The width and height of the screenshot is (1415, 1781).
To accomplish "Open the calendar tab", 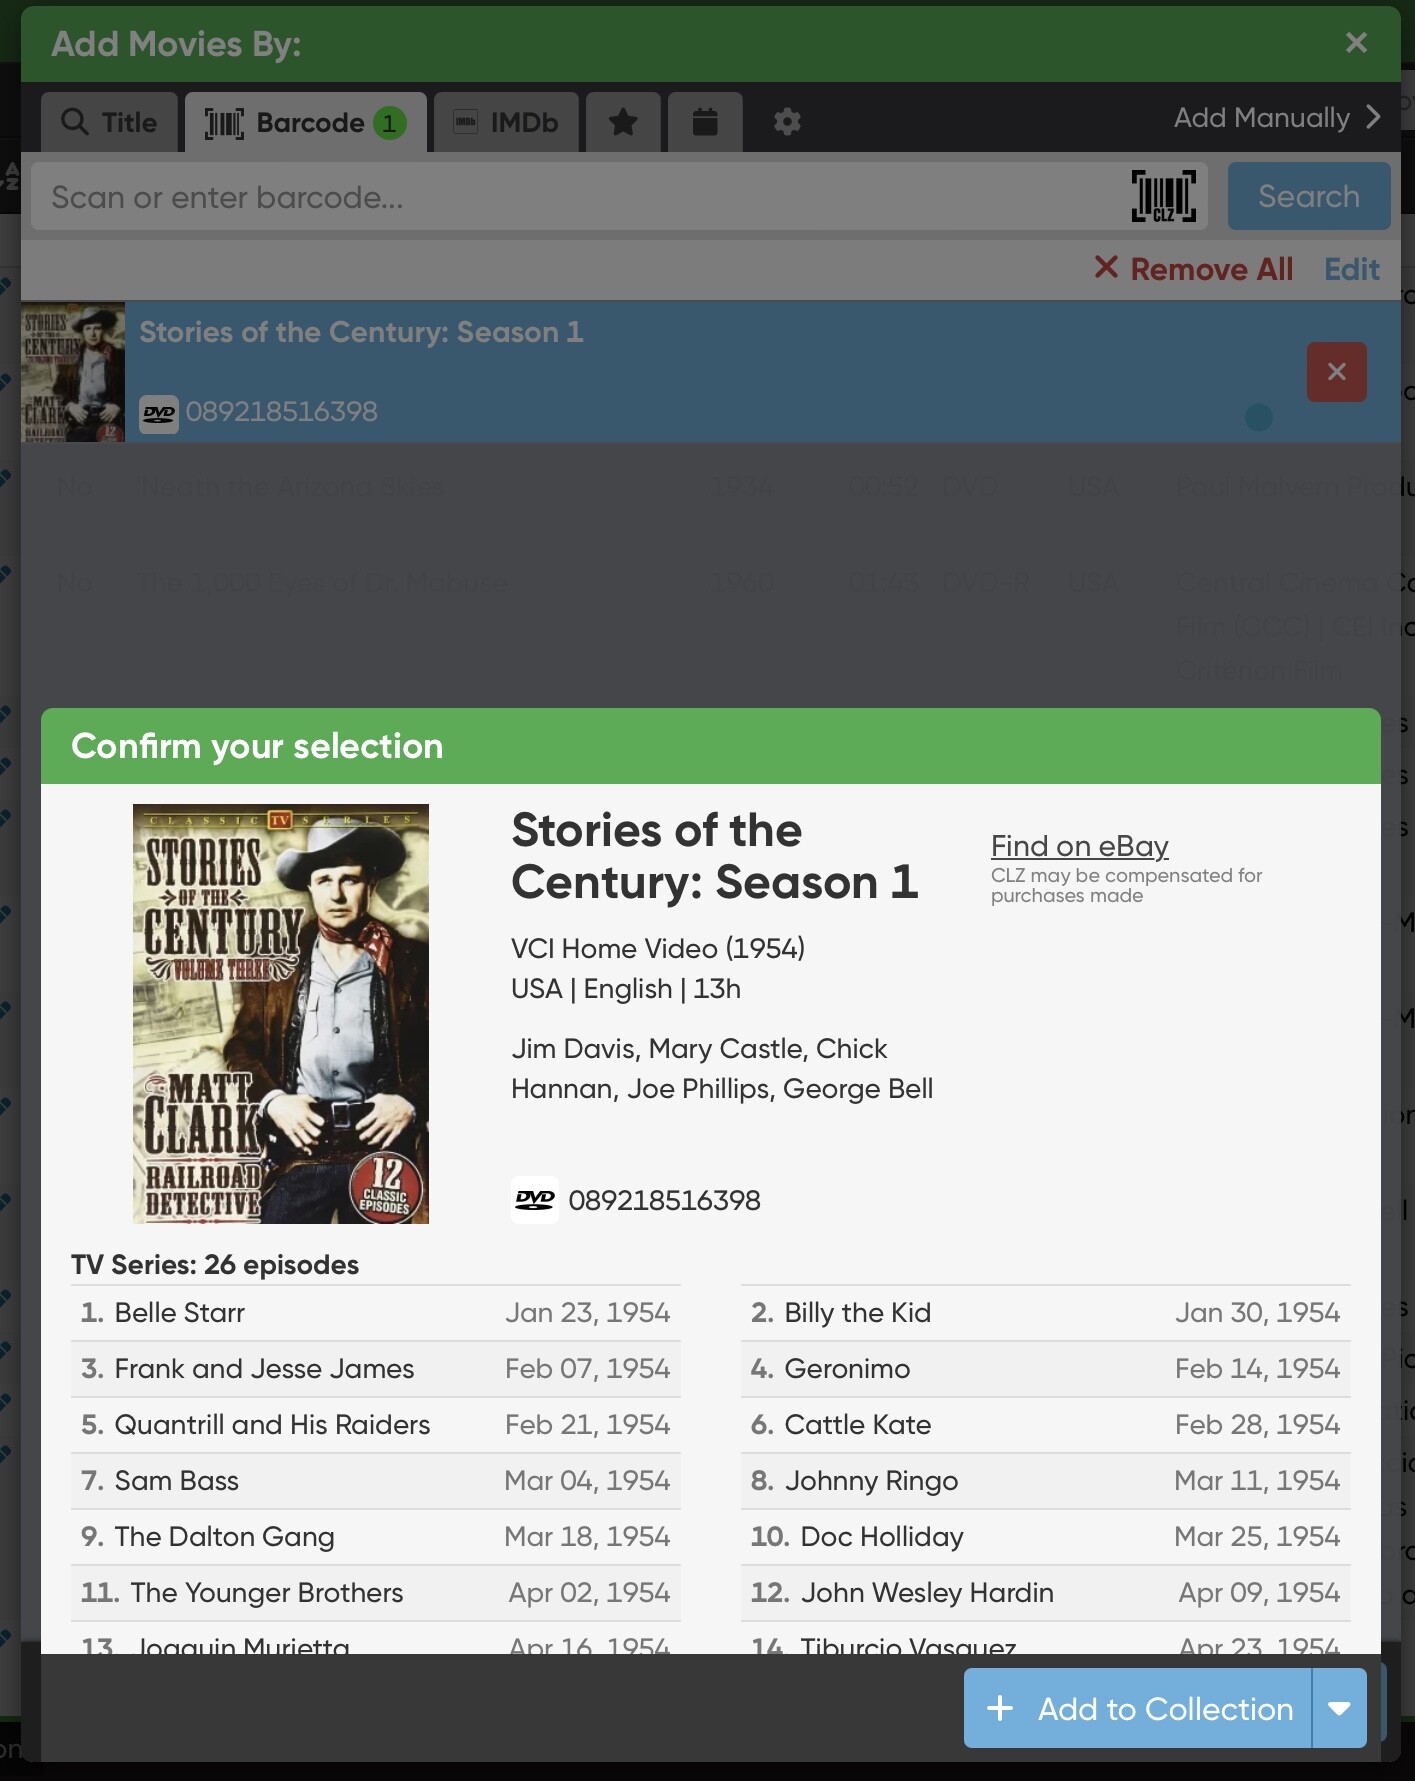I will pyautogui.click(x=705, y=122).
